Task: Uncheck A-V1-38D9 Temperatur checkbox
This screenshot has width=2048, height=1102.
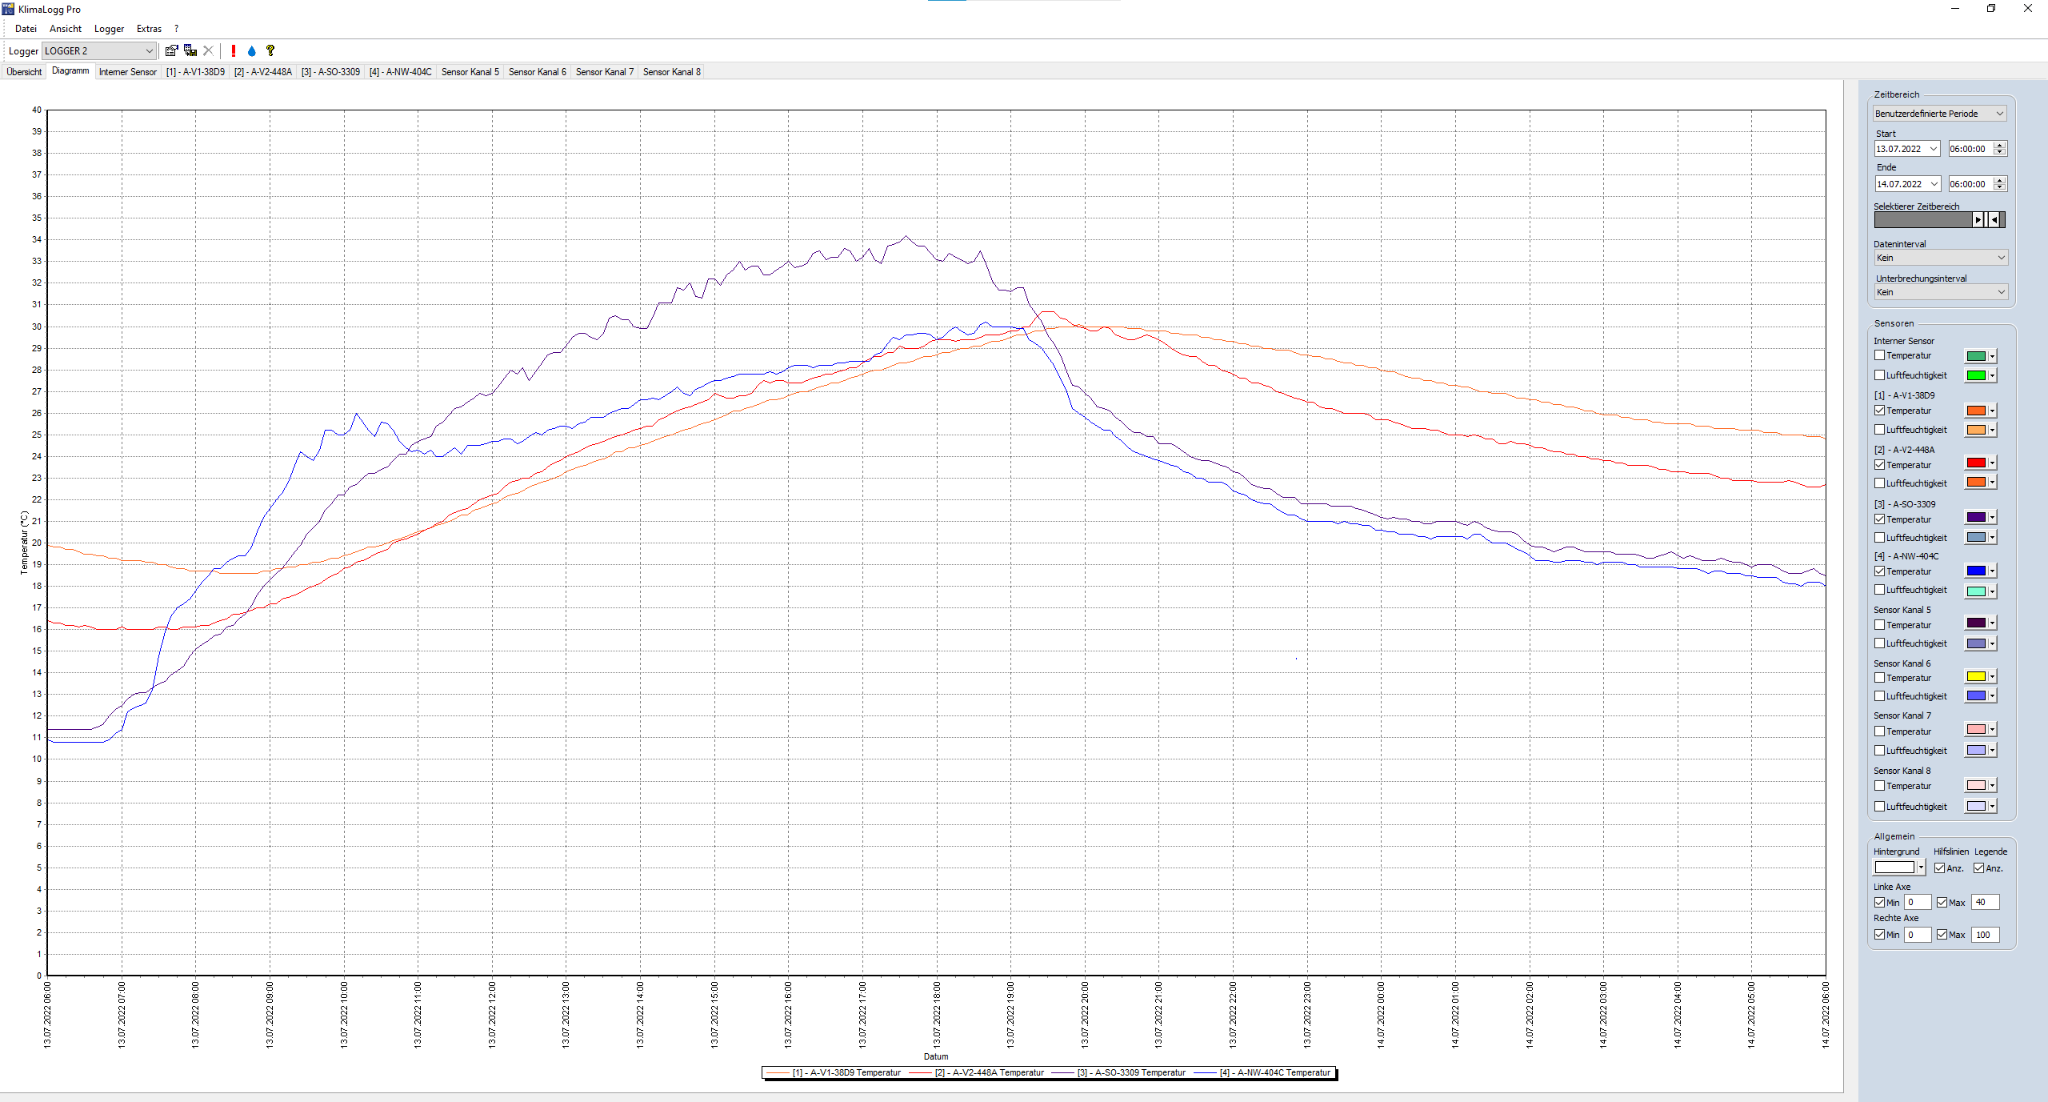Action: [x=1880, y=410]
